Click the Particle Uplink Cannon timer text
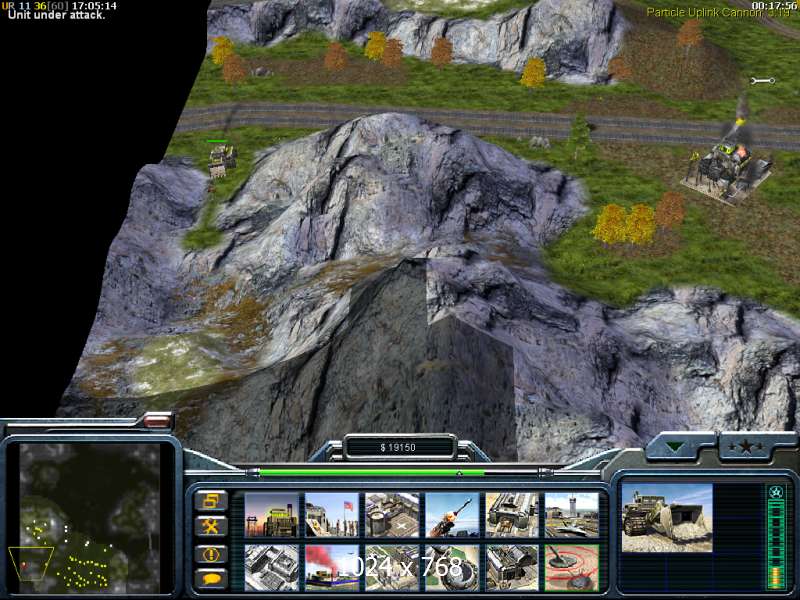The width and height of the screenshot is (800, 600). (718, 13)
